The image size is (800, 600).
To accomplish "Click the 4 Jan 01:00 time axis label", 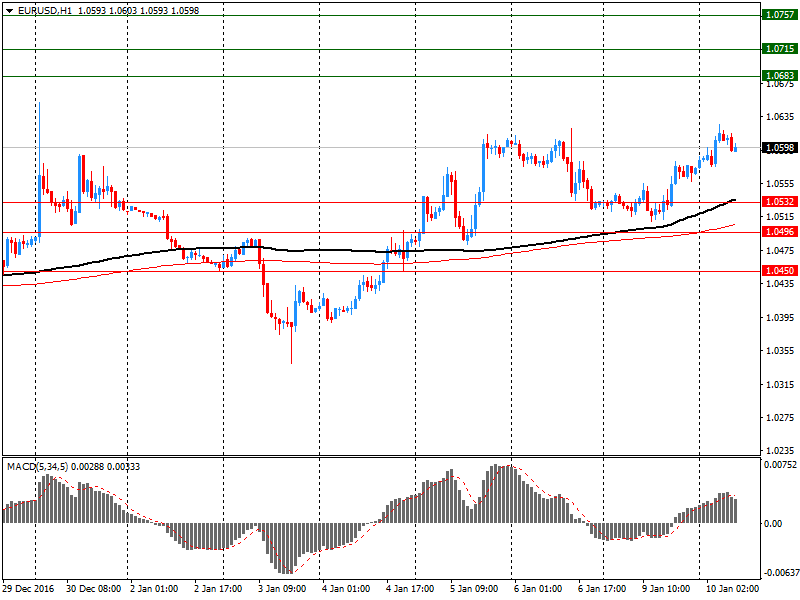I will pyautogui.click(x=346, y=588).
